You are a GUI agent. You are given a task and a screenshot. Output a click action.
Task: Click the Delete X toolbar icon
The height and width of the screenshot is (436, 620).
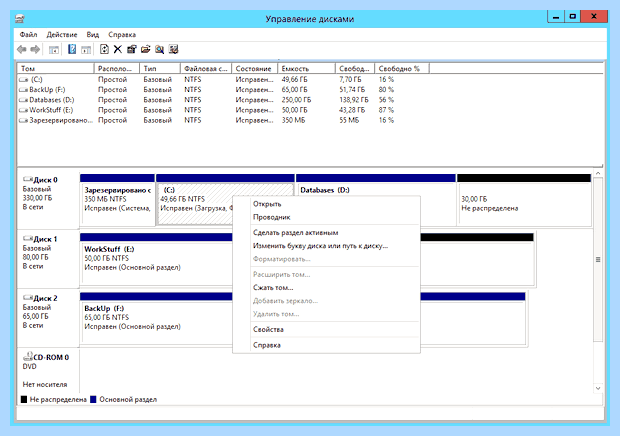pos(117,49)
